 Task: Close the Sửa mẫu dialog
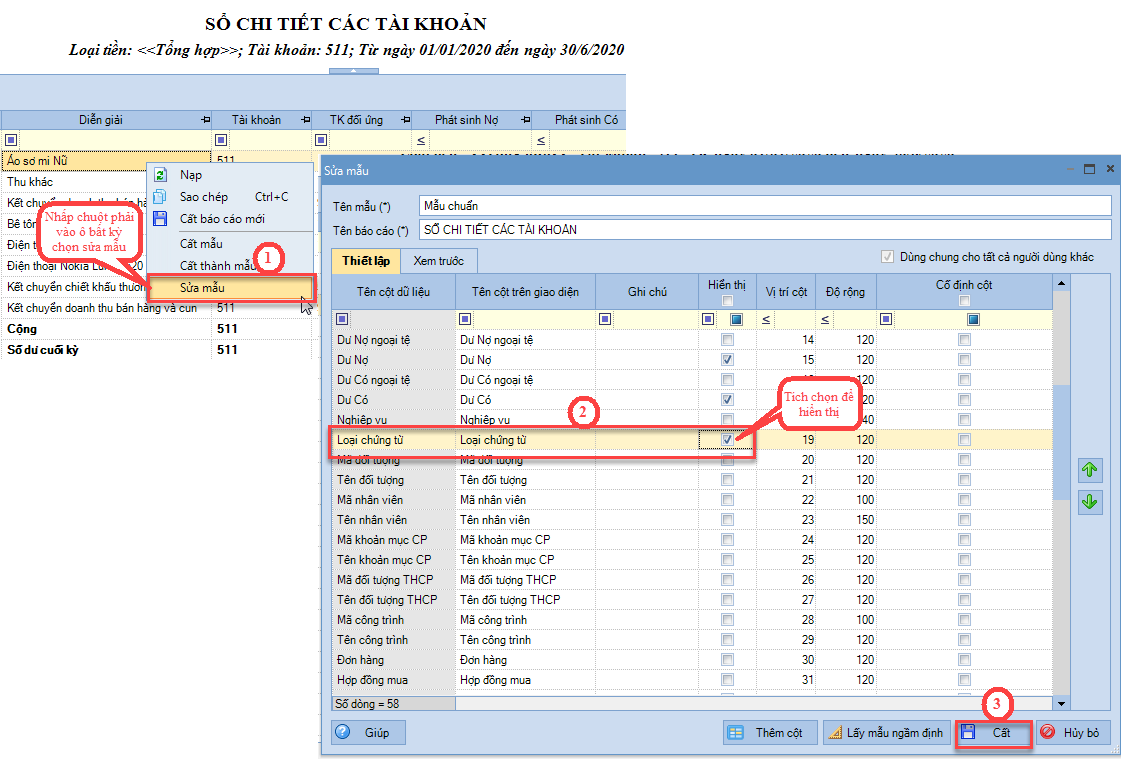[x=1110, y=169]
